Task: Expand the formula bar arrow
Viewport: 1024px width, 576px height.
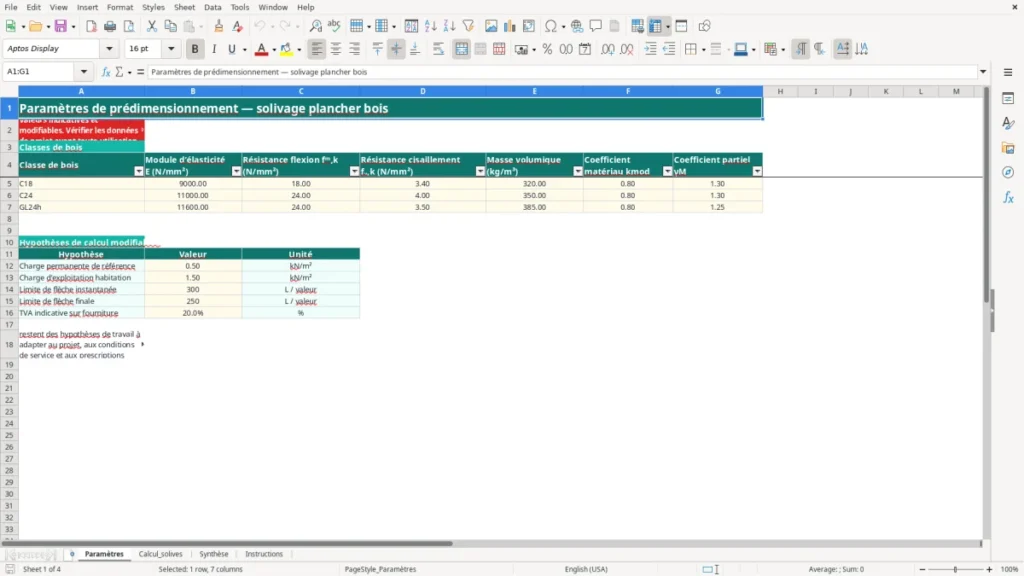Action: [x=983, y=72]
